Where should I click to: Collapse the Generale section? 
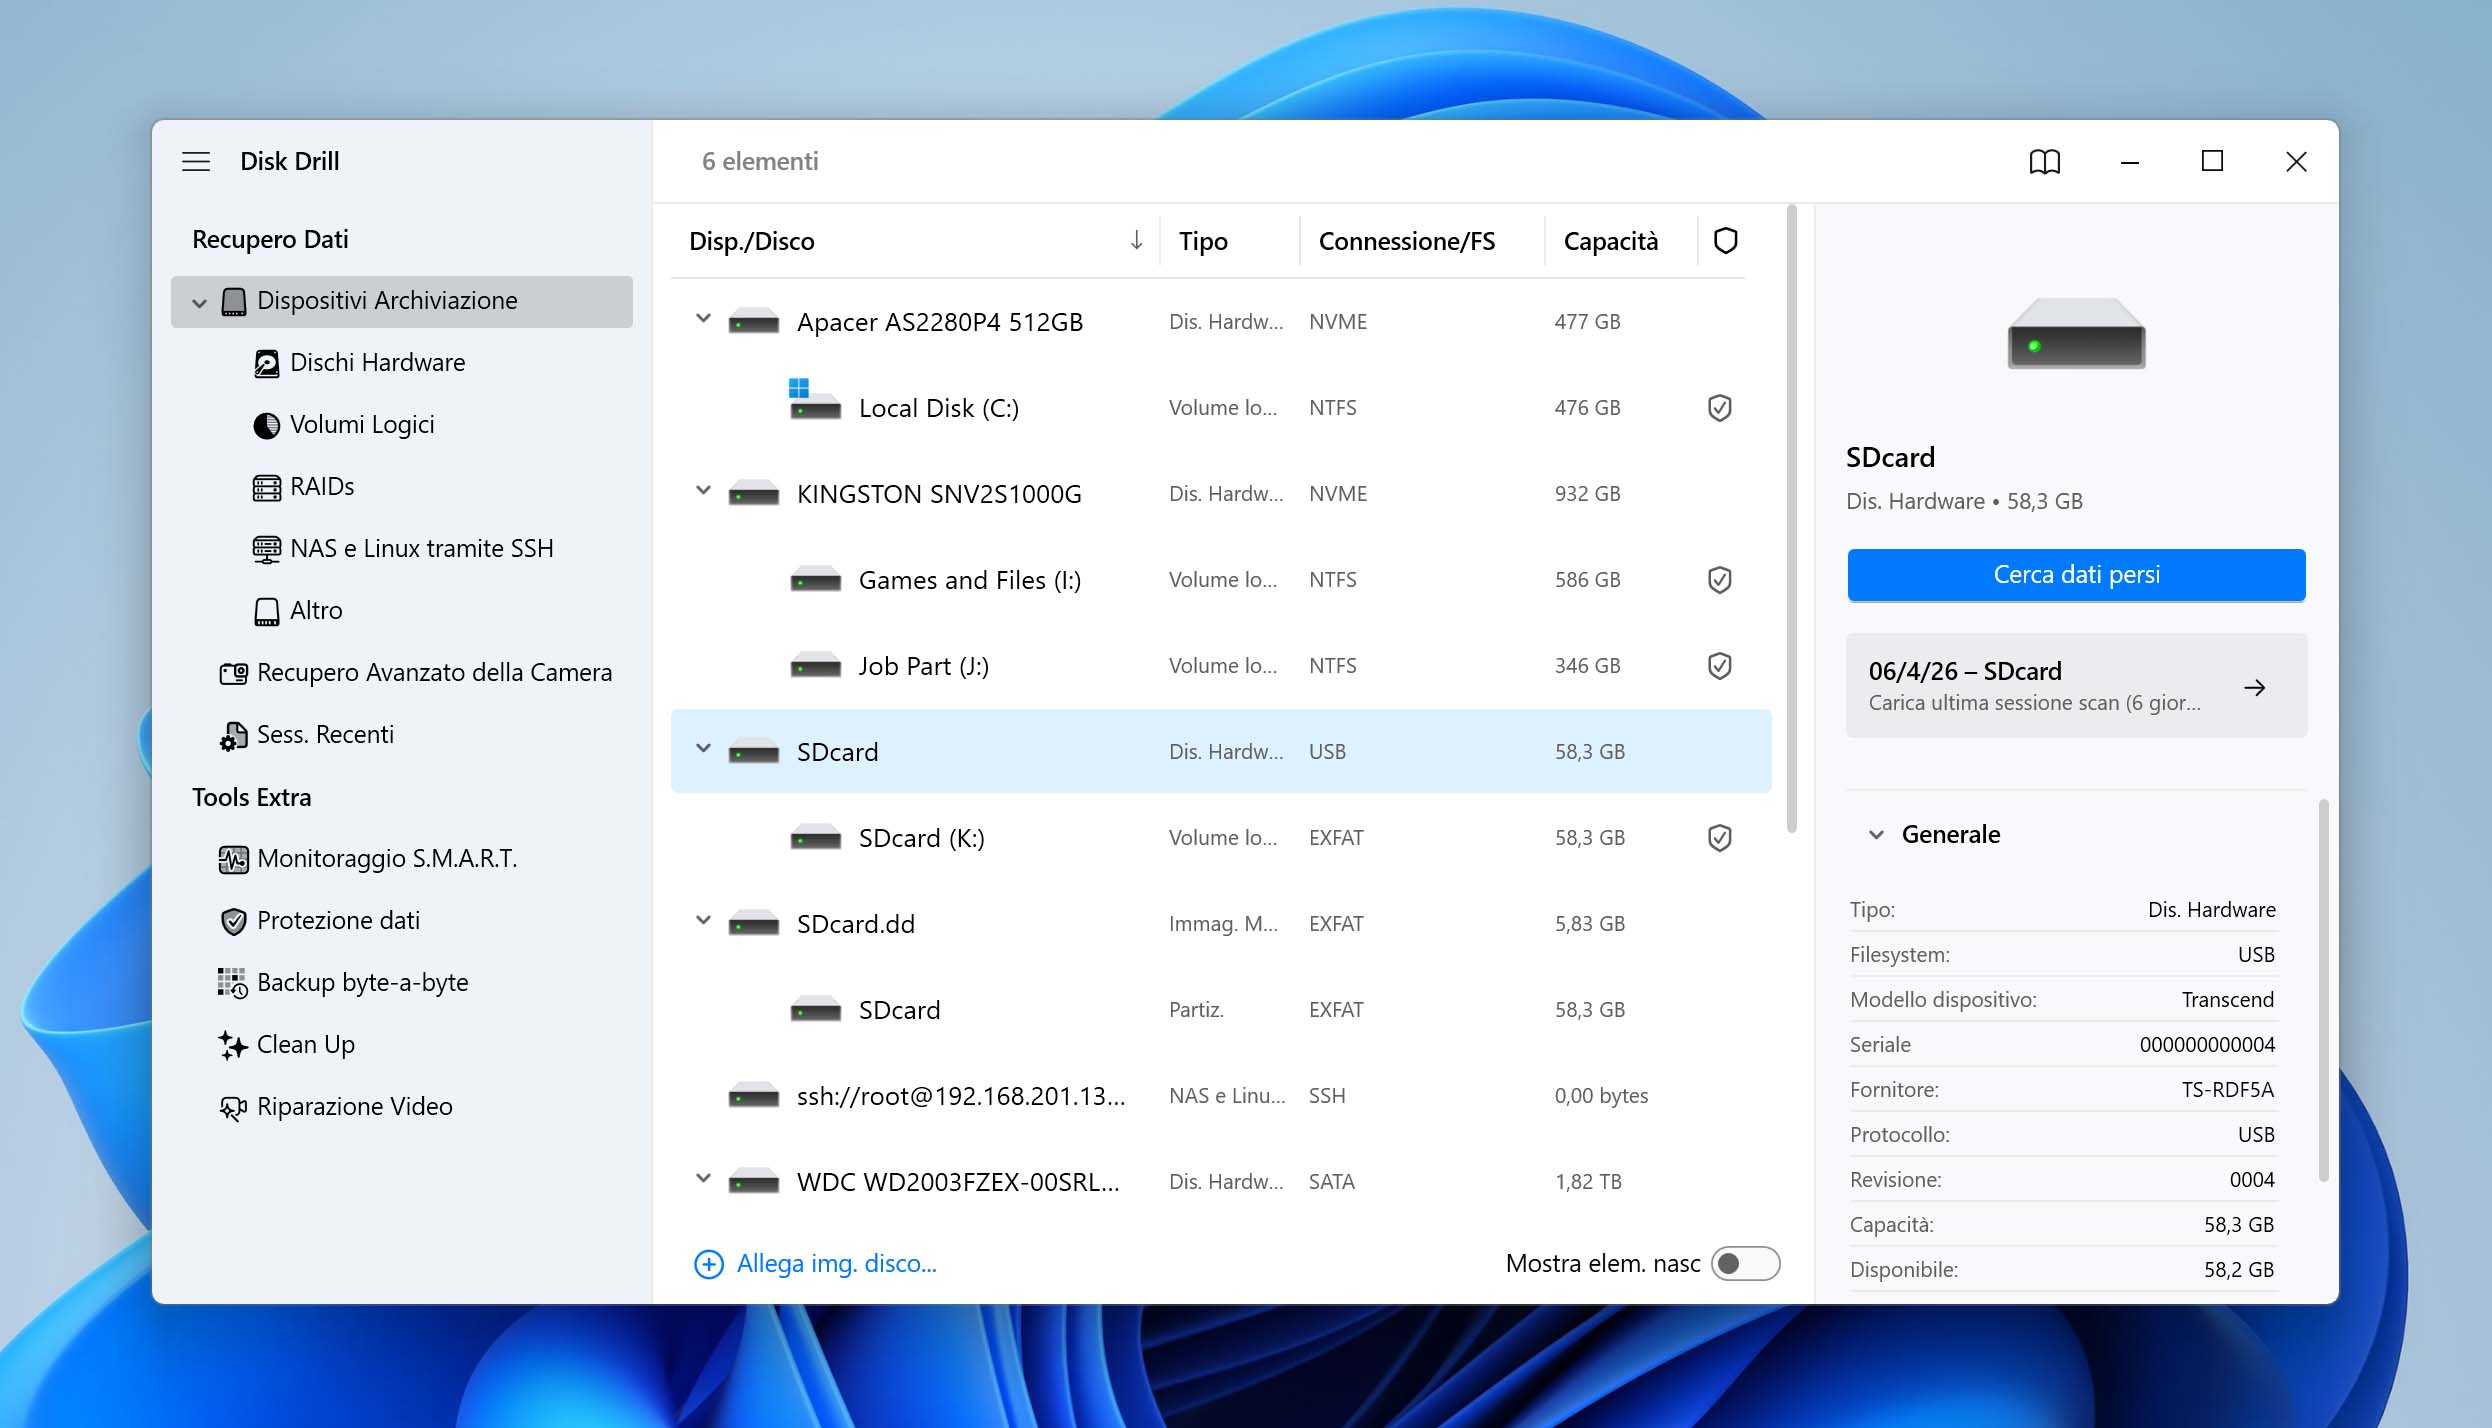coord(1876,835)
